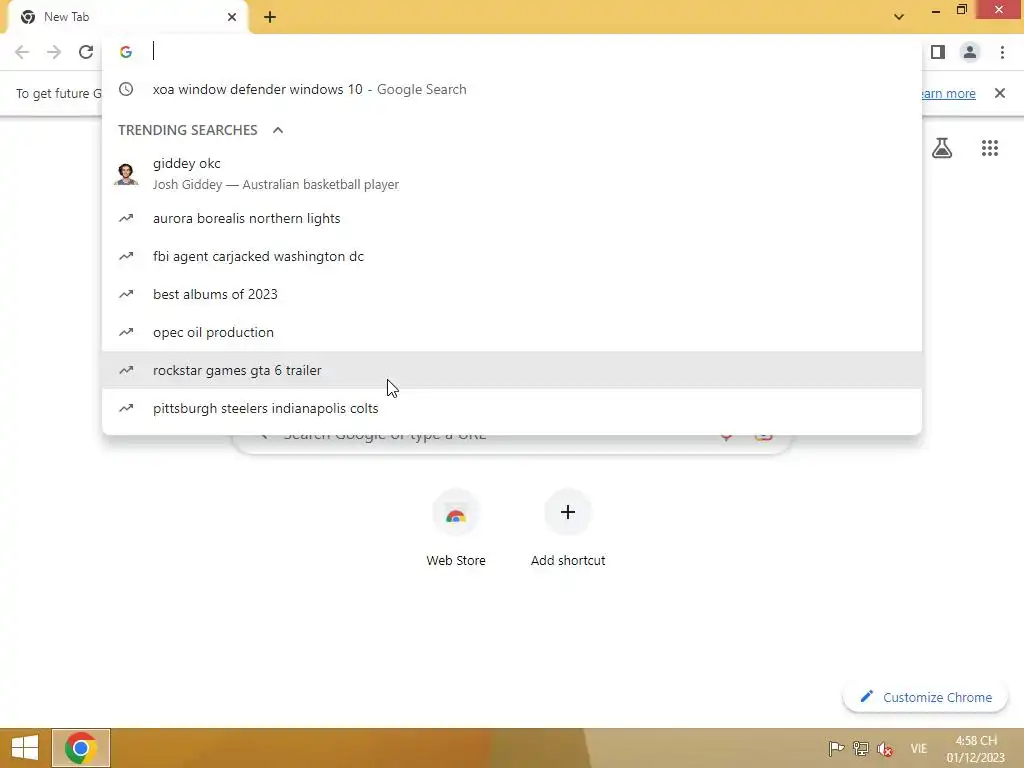
Task: Click trending arrow icon beside aurora borealis
Action: 126,218
